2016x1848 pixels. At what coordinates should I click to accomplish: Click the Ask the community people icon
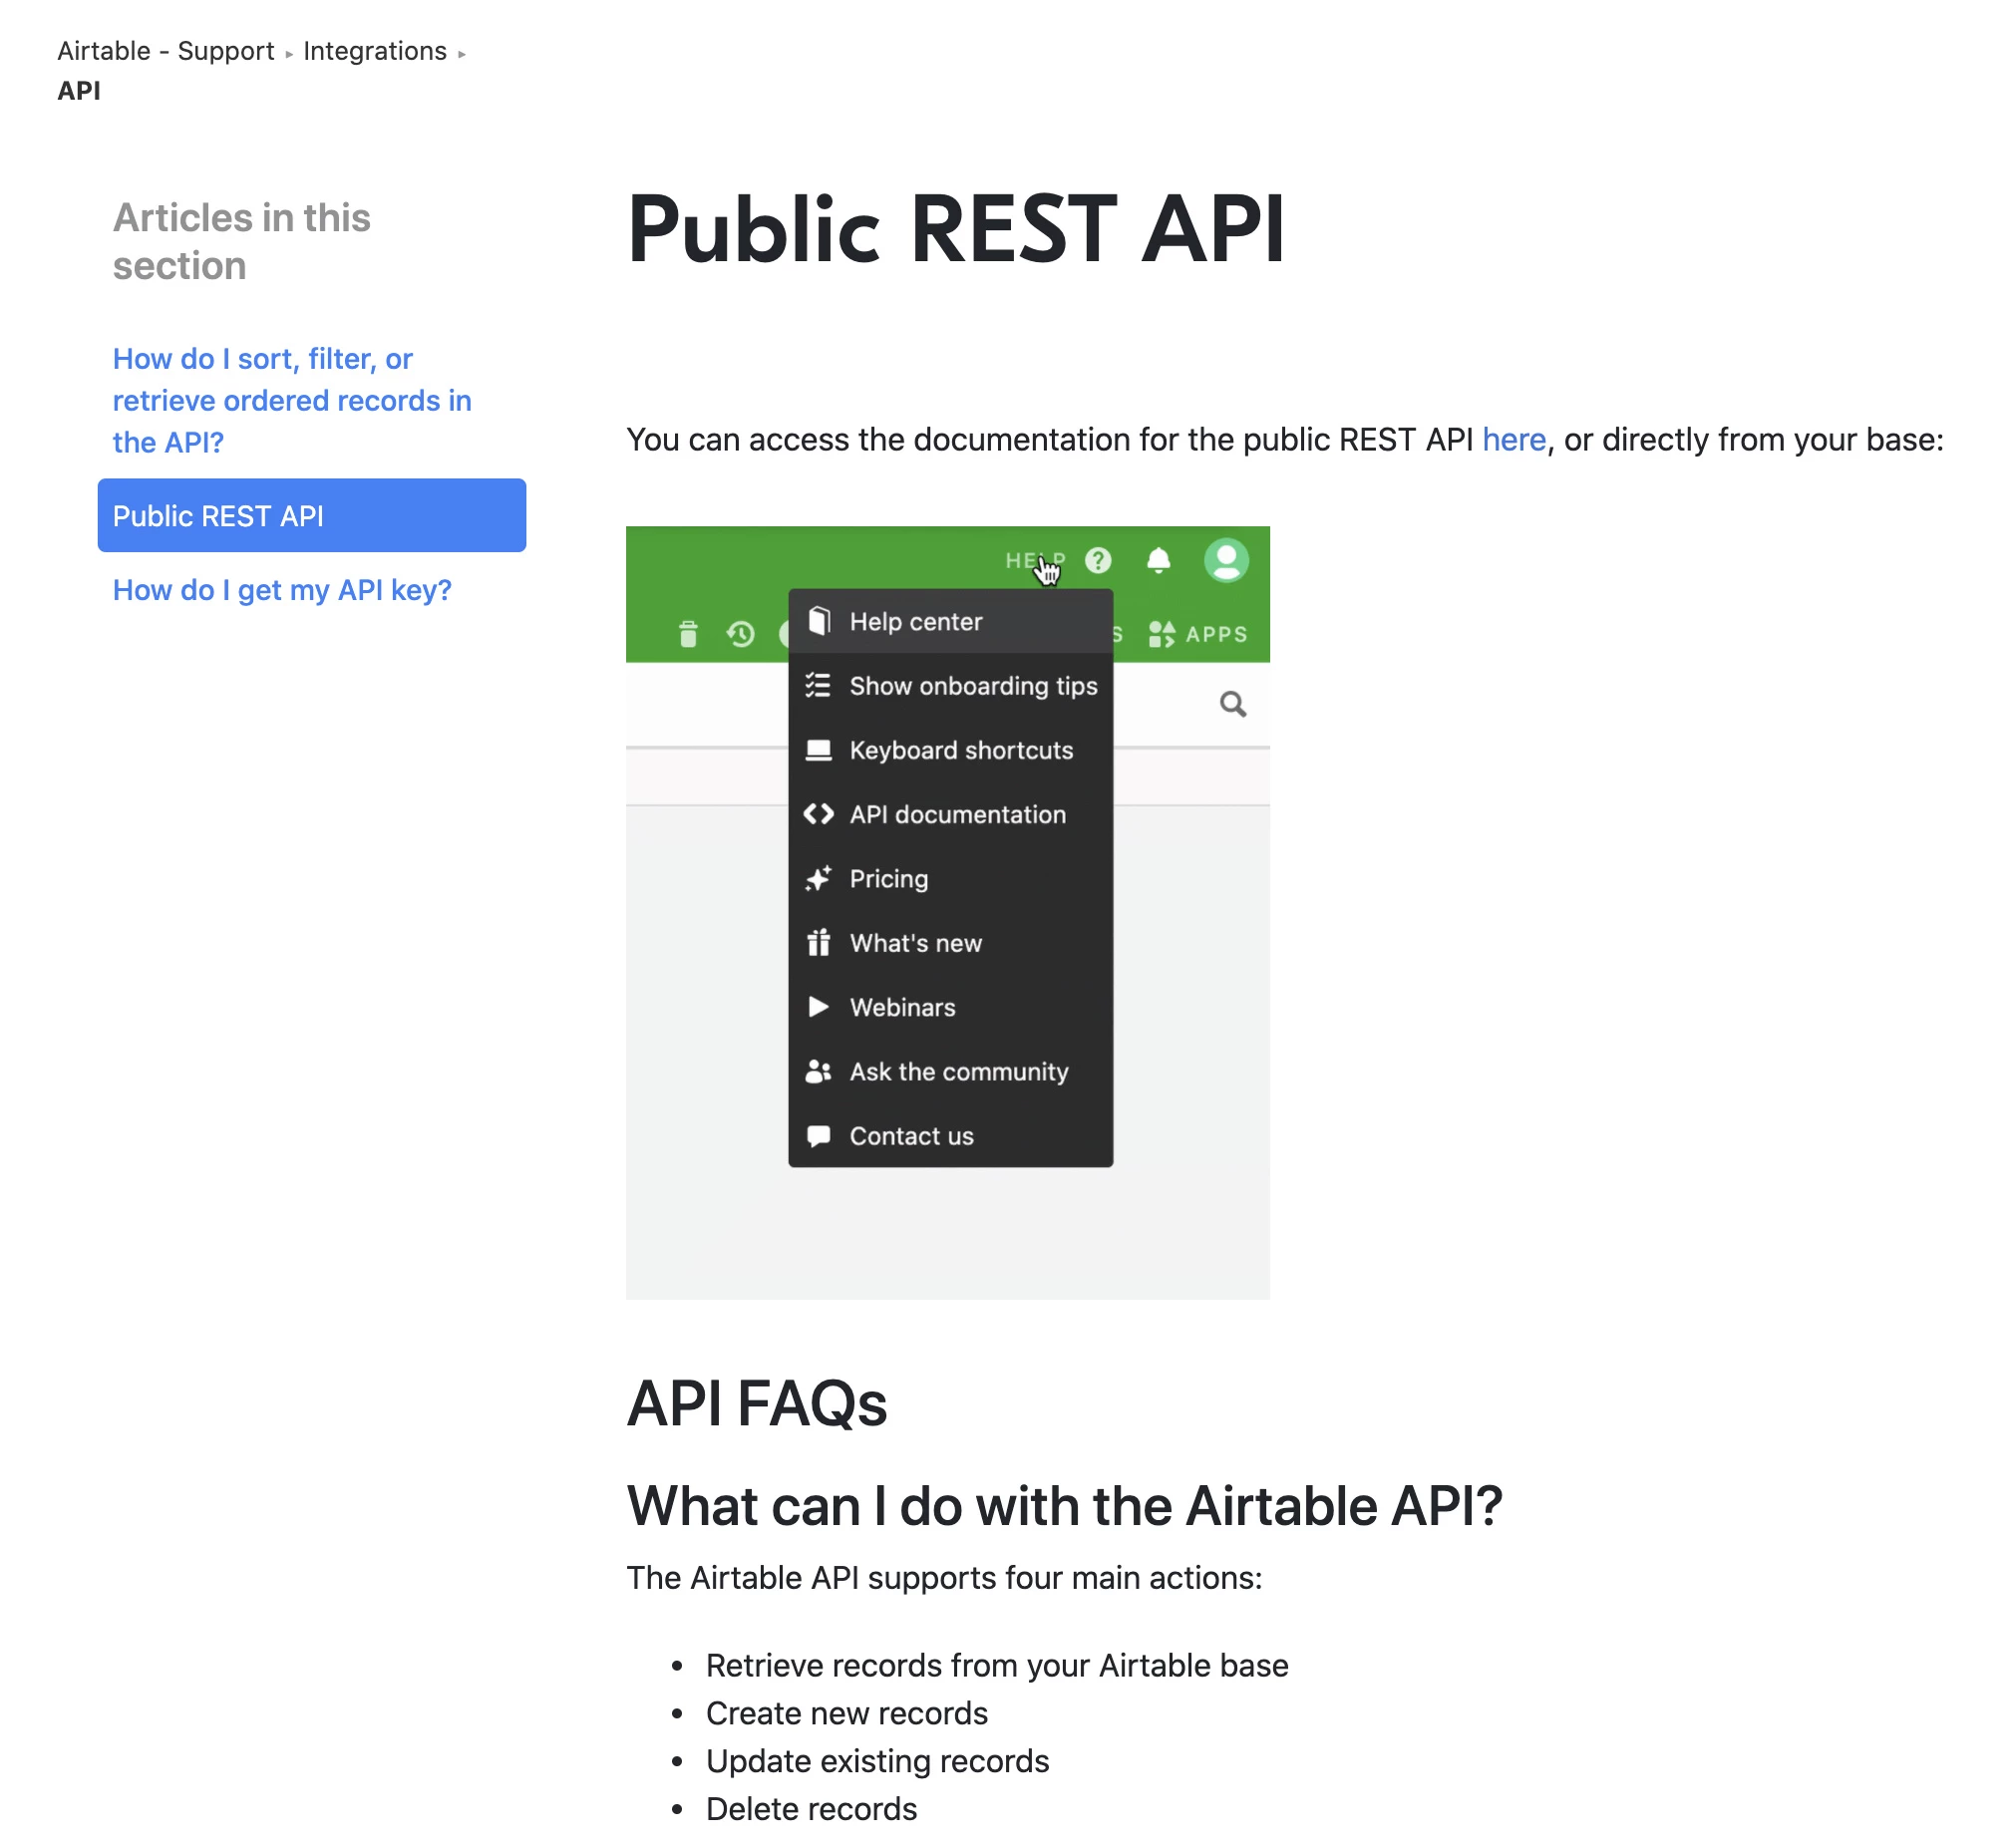point(818,1071)
